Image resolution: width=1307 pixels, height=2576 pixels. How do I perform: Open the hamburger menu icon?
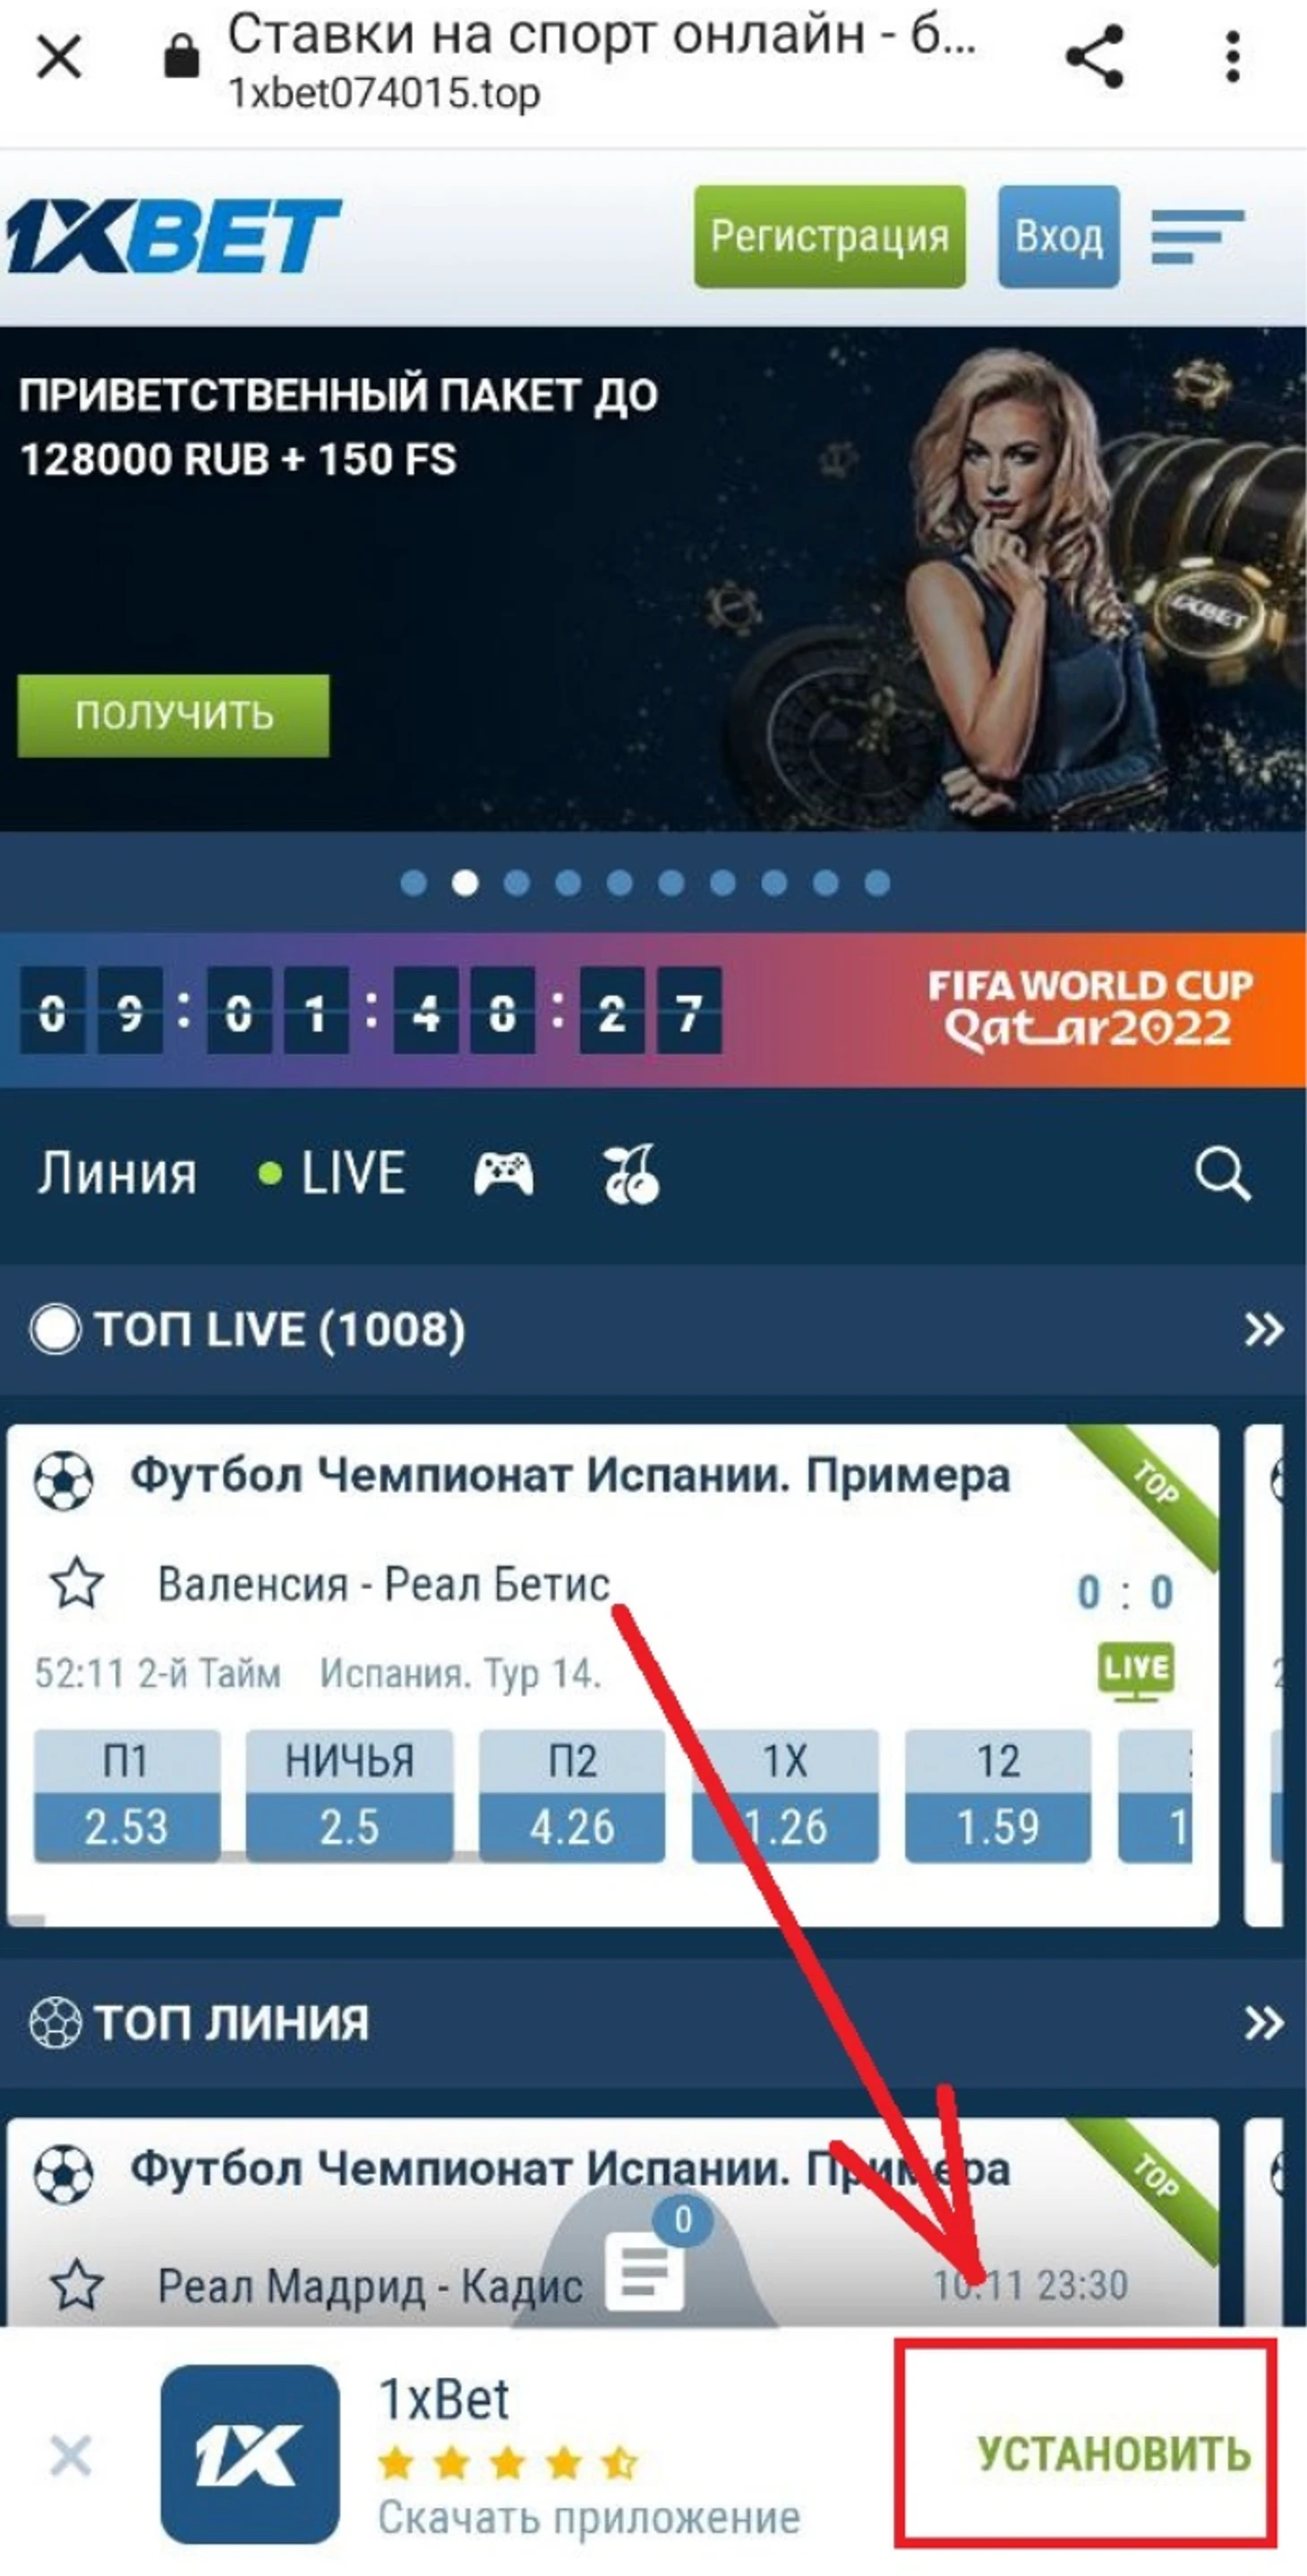tap(1196, 237)
